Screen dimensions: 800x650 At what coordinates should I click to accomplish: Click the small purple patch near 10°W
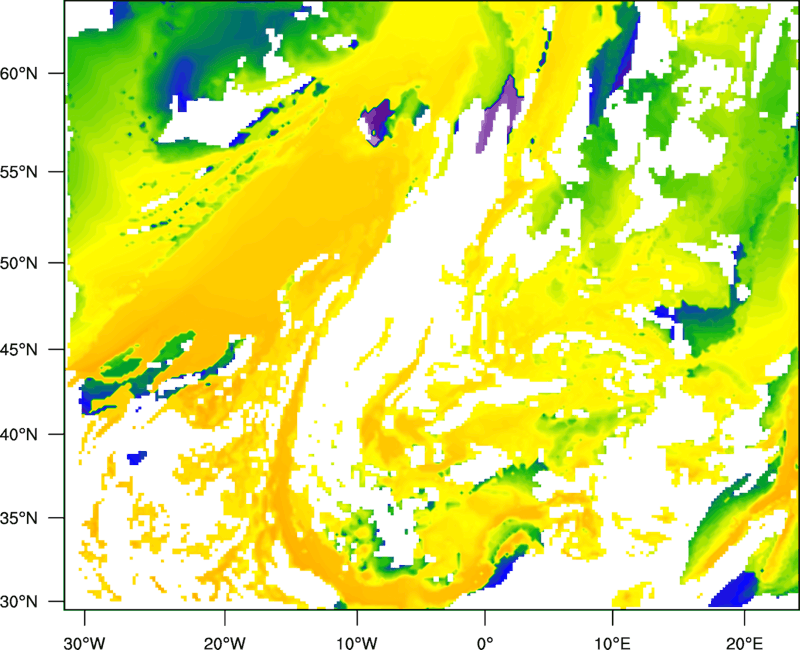376,121
